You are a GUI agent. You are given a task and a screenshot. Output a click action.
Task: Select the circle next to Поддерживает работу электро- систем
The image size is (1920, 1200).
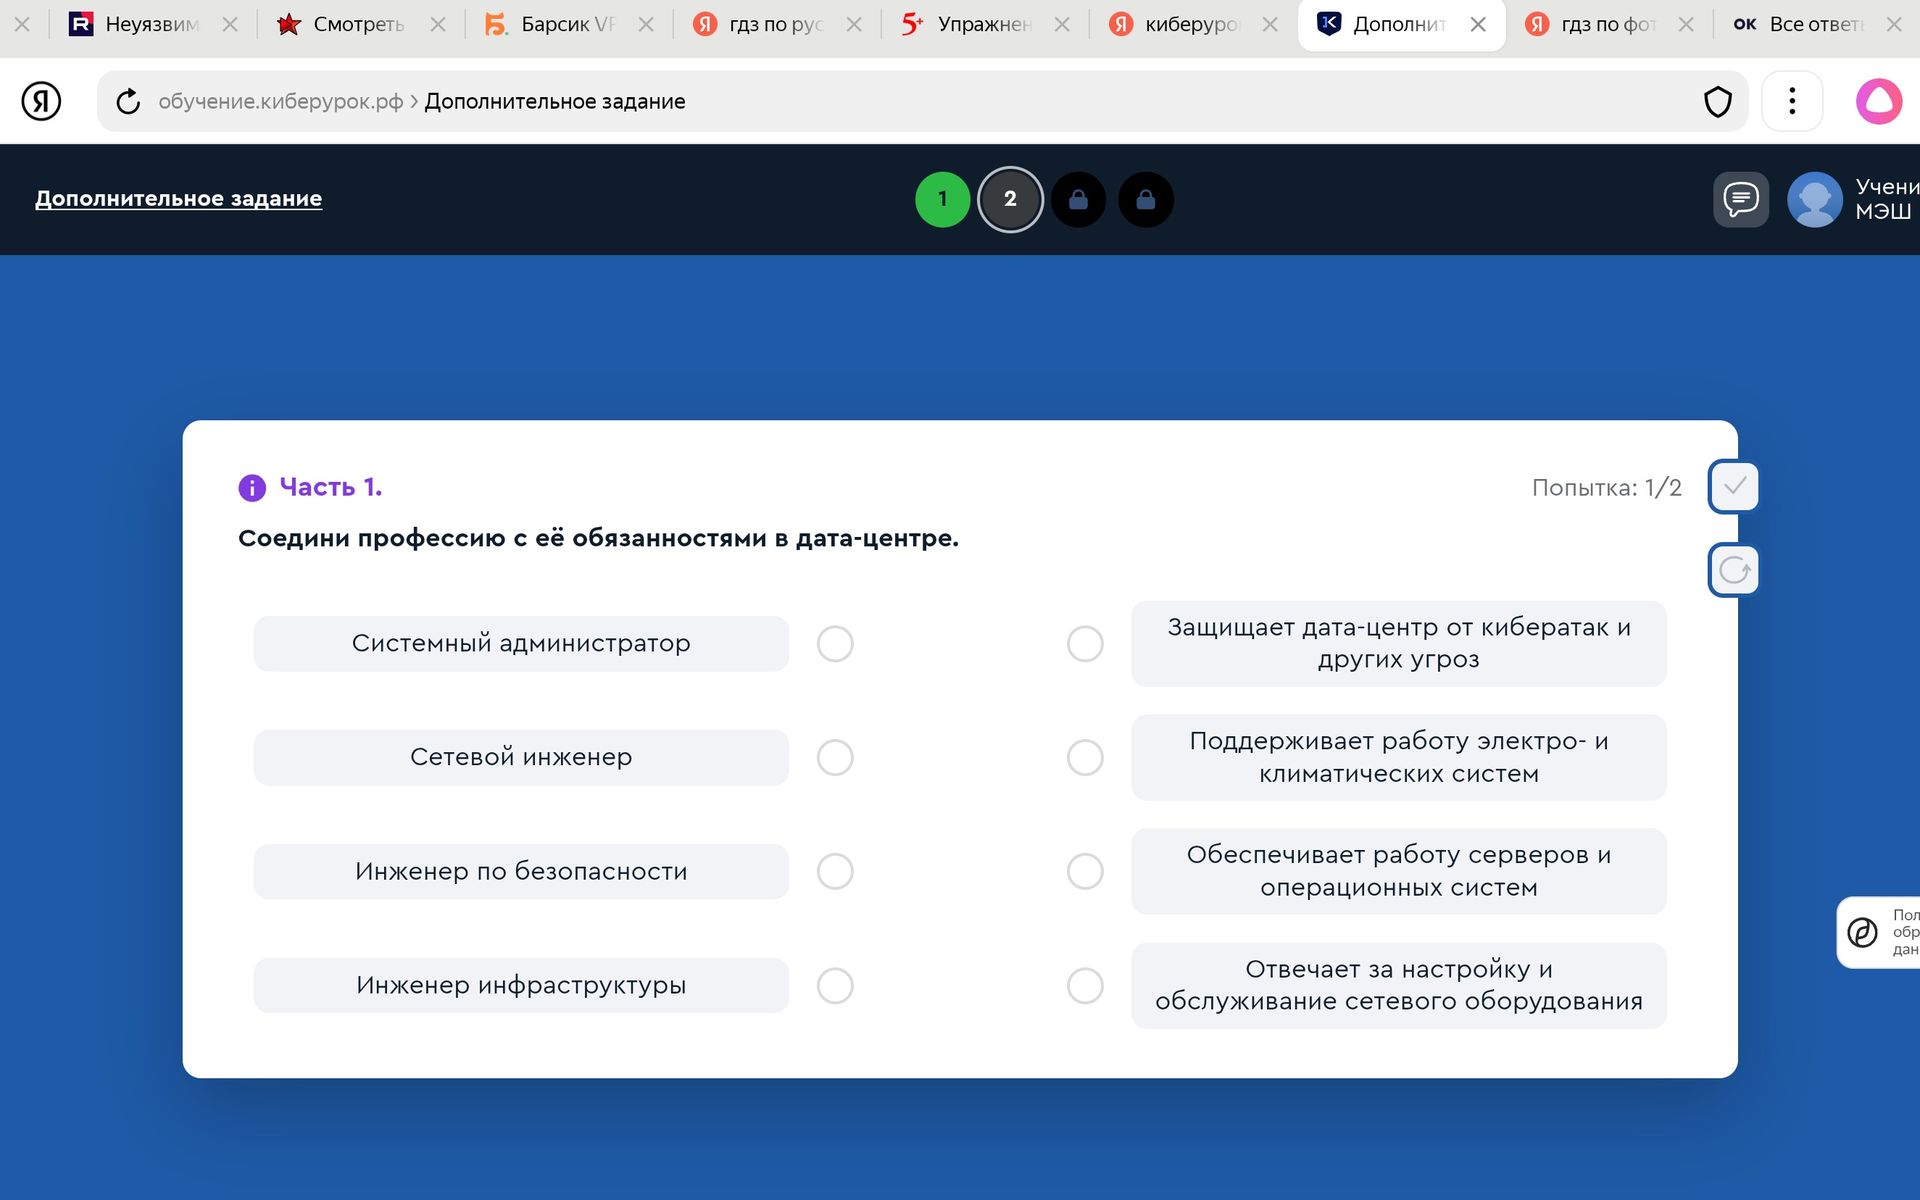(1085, 758)
